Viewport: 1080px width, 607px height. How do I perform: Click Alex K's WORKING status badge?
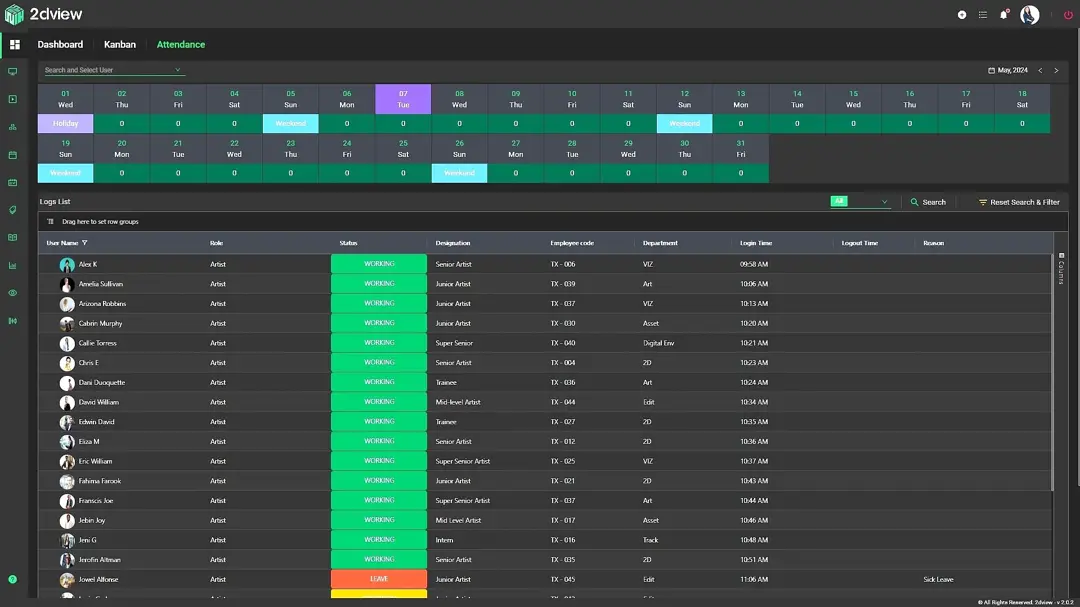(x=379, y=264)
